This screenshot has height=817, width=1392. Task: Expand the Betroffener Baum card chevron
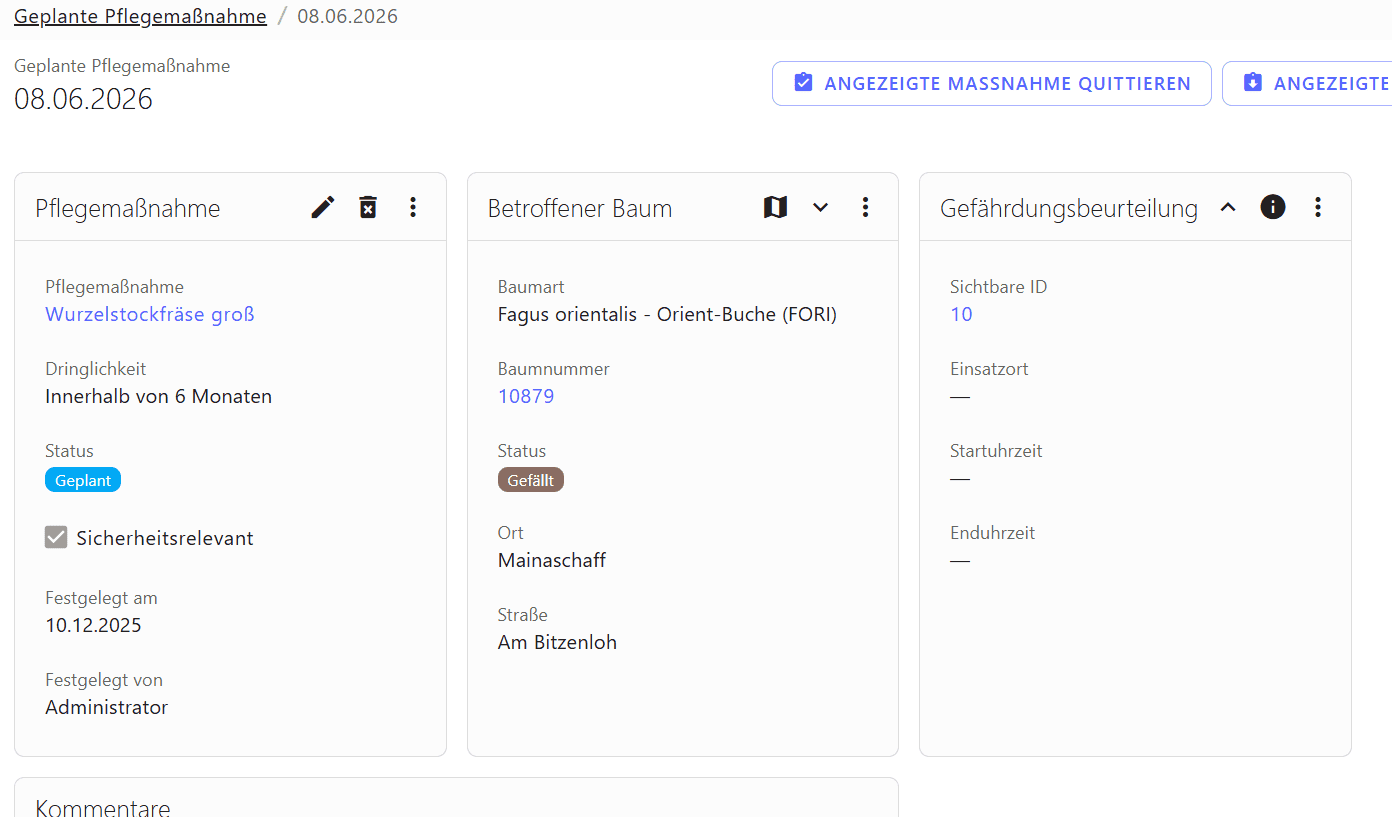tap(820, 207)
